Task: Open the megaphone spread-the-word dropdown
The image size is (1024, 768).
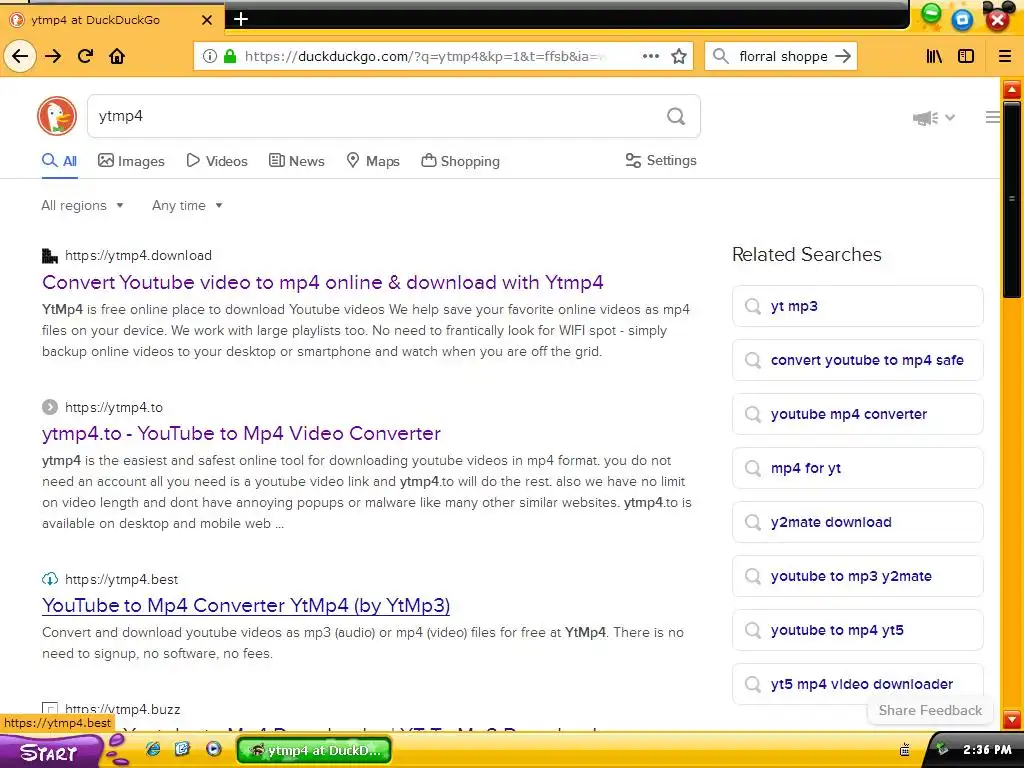Action: (x=934, y=118)
